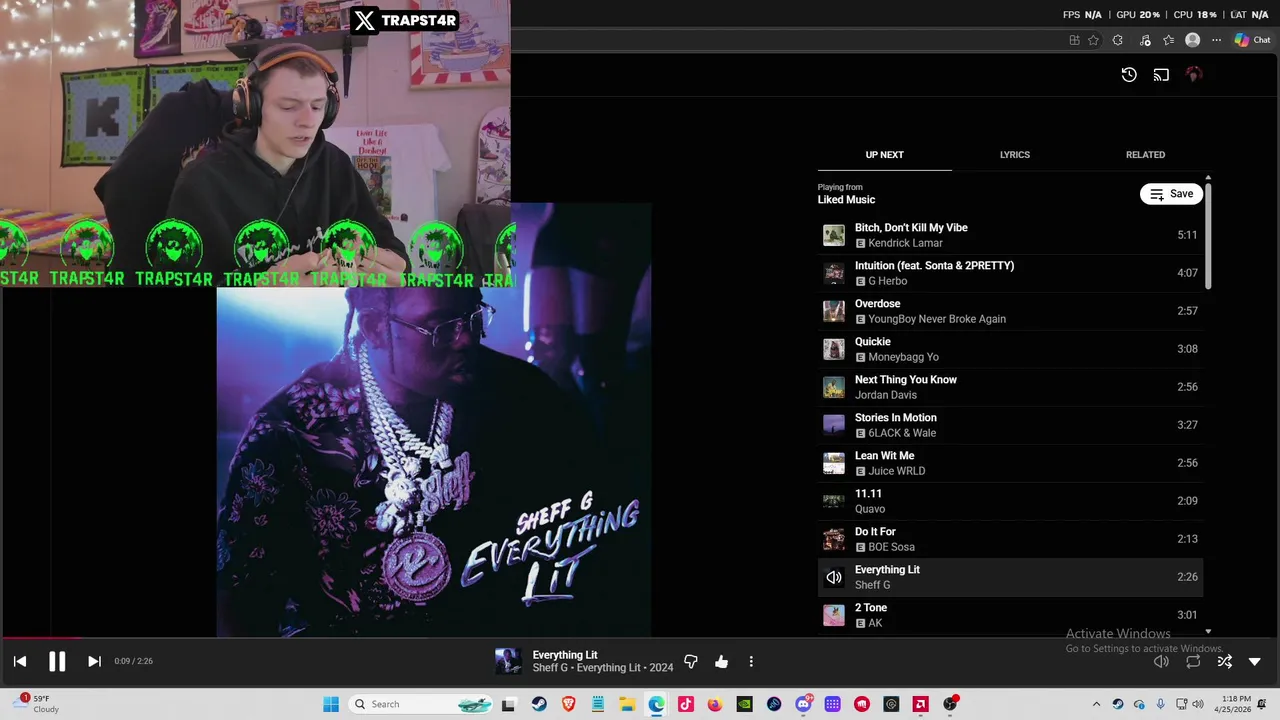The width and height of the screenshot is (1280, 720).
Task: Open AMD software taskbar icon
Action: tap(920, 704)
